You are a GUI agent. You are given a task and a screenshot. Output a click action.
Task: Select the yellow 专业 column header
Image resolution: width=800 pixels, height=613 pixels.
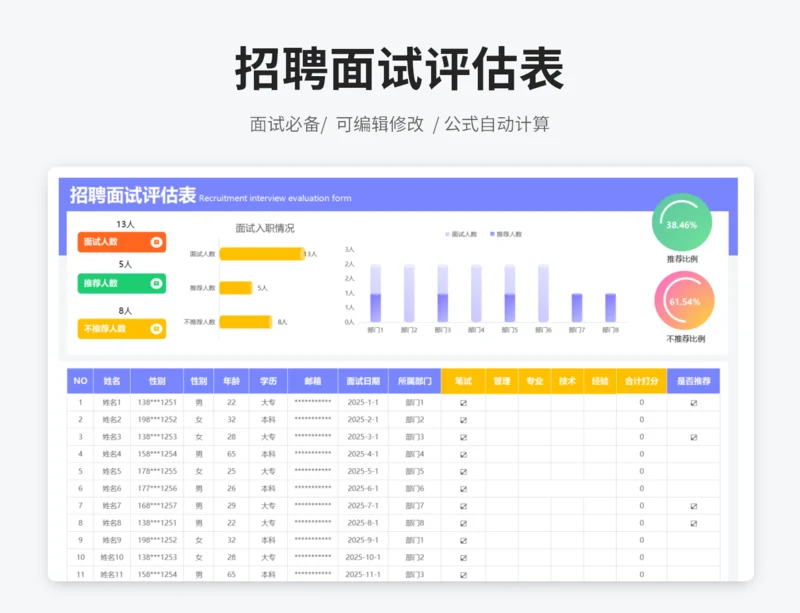click(534, 381)
